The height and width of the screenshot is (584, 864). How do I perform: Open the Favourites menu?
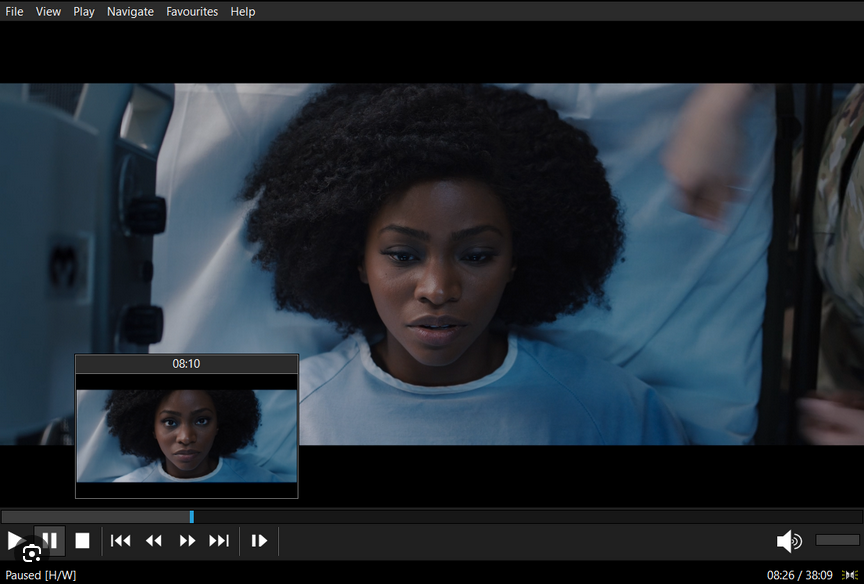pyautogui.click(x=192, y=11)
